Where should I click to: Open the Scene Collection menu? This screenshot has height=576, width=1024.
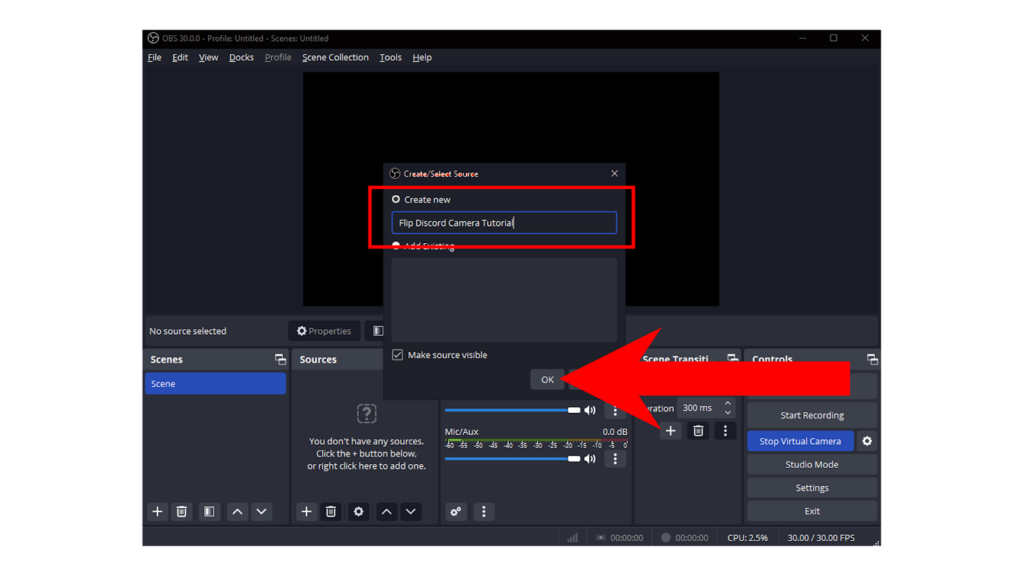click(x=335, y=57)
